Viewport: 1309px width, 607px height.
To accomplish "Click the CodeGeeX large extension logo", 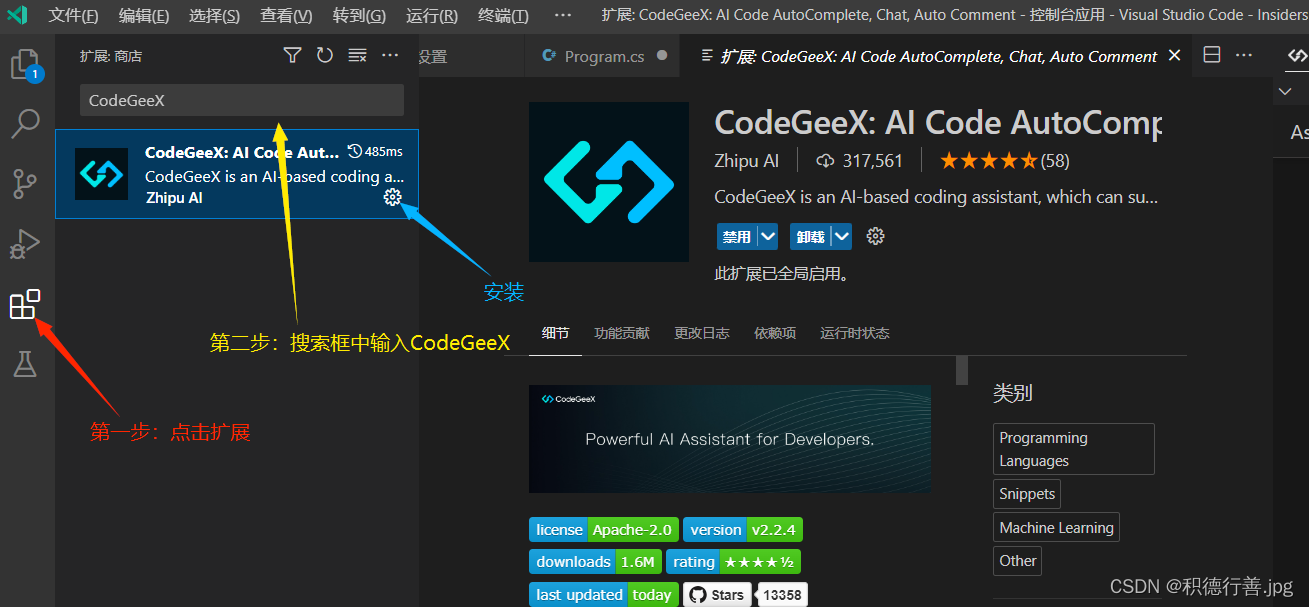I will click(x=609, y=182).
